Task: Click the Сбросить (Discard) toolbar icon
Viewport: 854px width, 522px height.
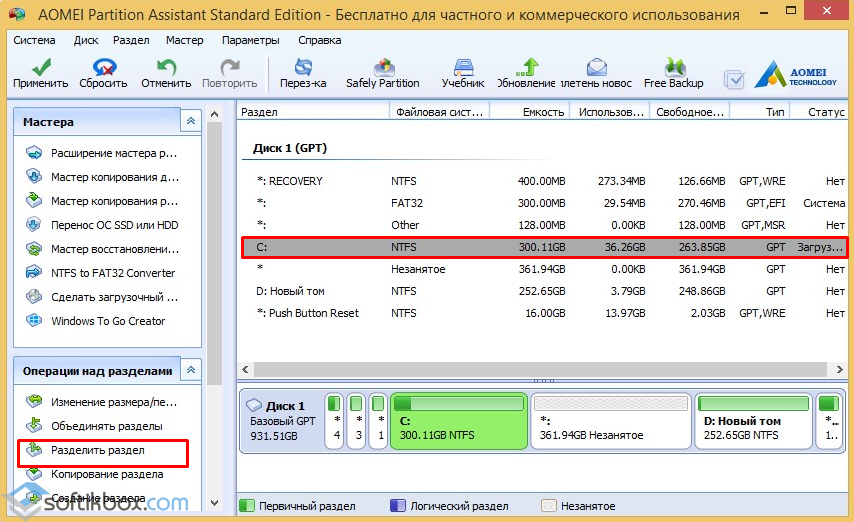Action: (x=103, y=72)
